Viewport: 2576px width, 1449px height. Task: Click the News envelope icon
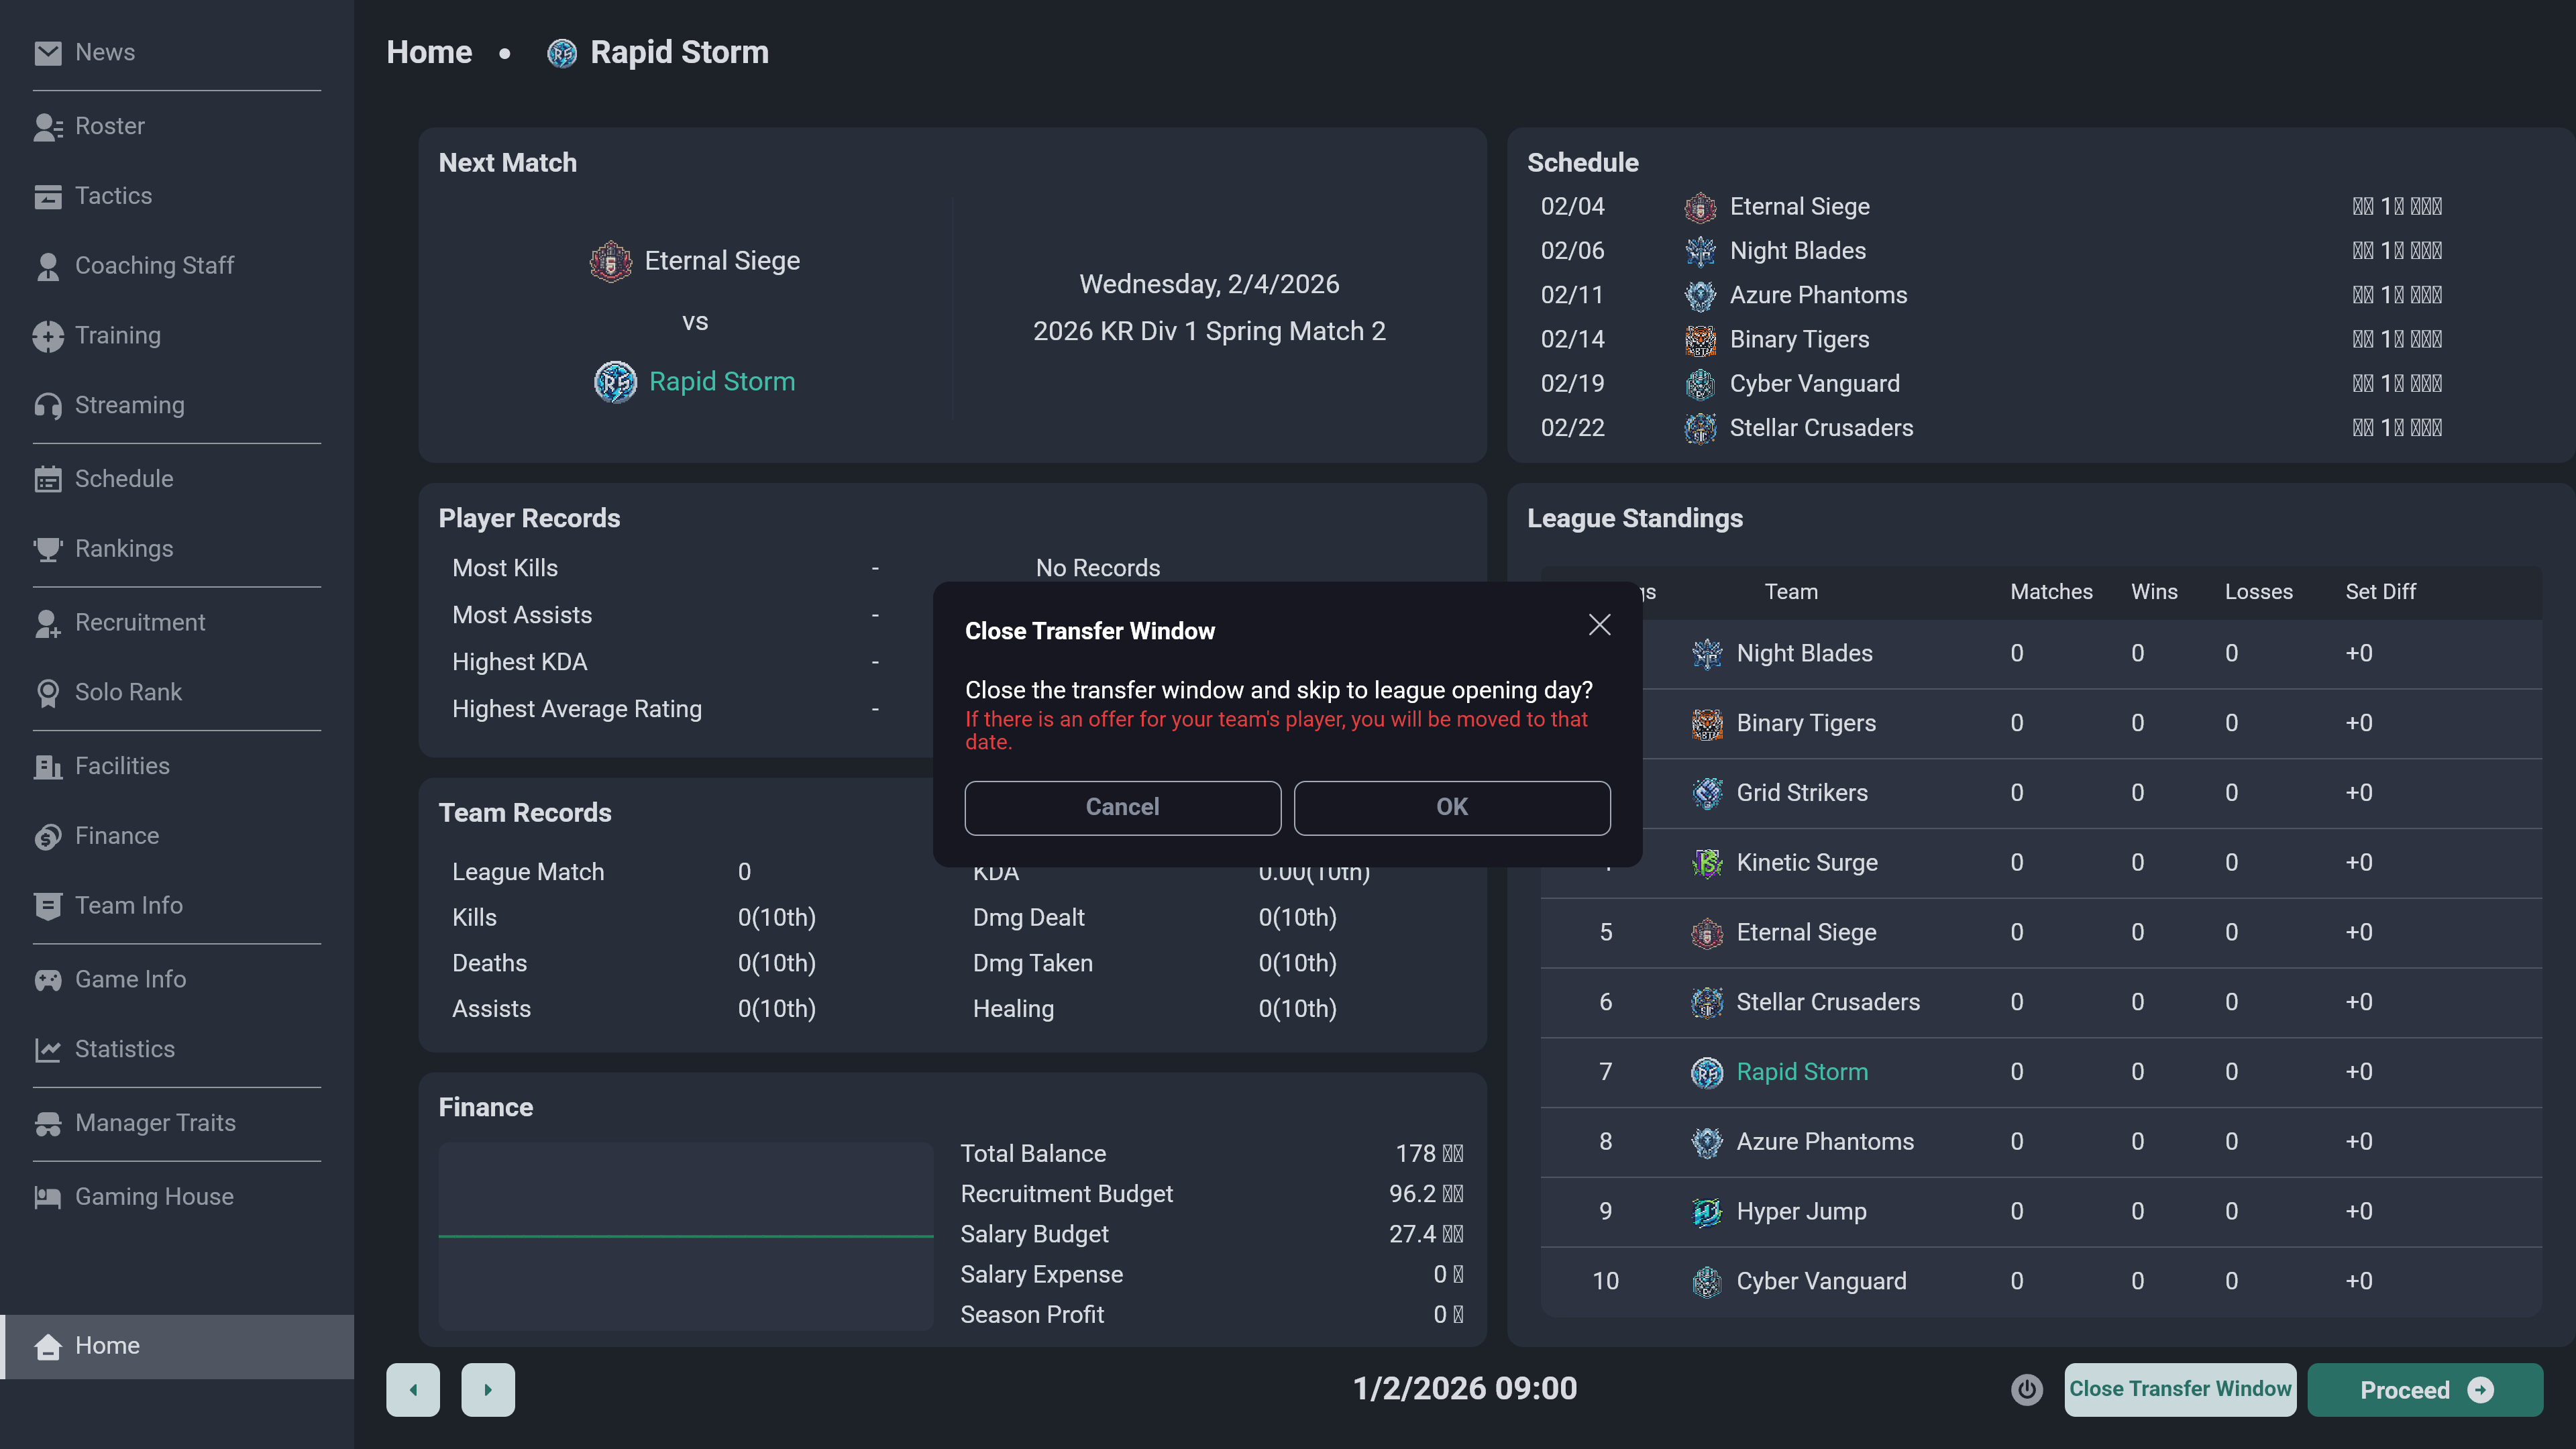[x=47, y=53]
